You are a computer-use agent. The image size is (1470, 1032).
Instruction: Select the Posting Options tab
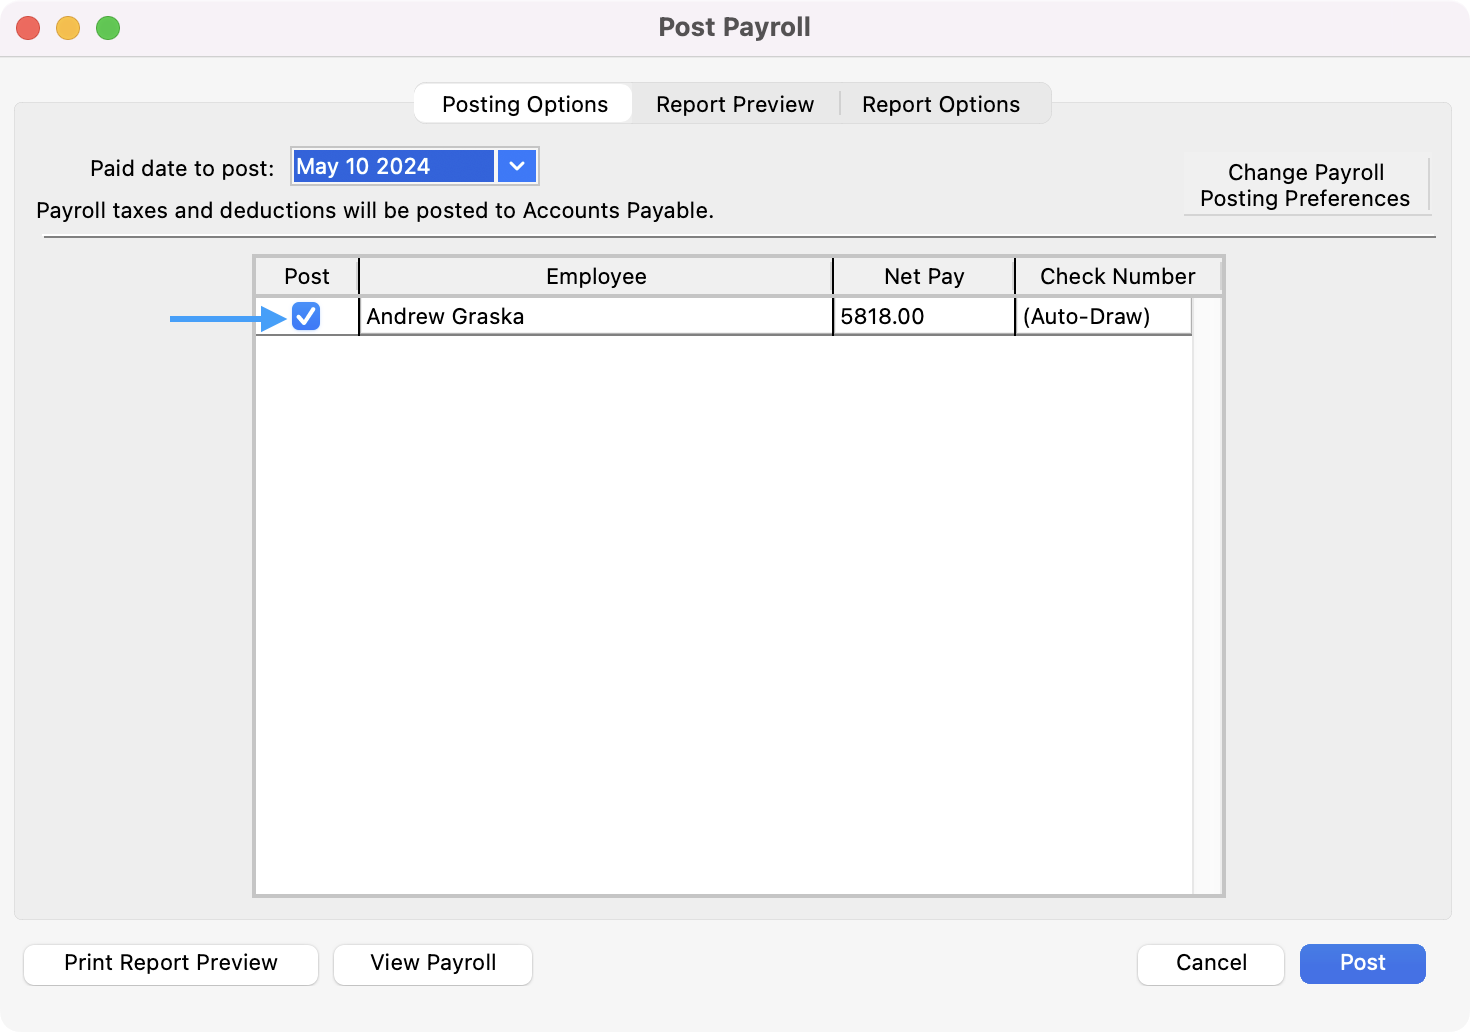(x=524, y=104)
